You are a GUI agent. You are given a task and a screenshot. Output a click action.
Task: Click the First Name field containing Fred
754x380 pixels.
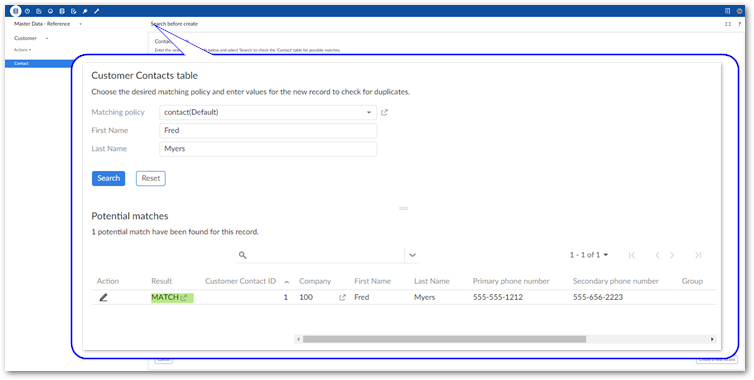pyautogui.click(x=268, y=131)
